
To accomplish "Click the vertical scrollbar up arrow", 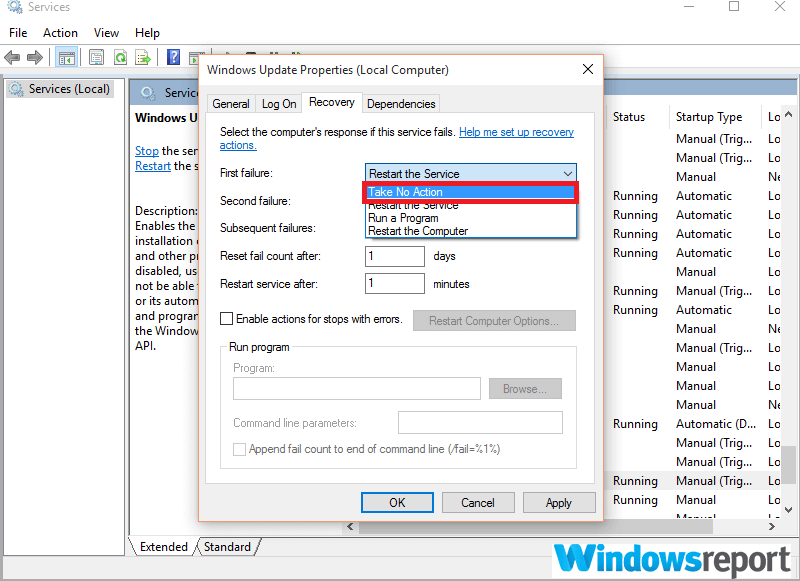I will click(788, 115).
